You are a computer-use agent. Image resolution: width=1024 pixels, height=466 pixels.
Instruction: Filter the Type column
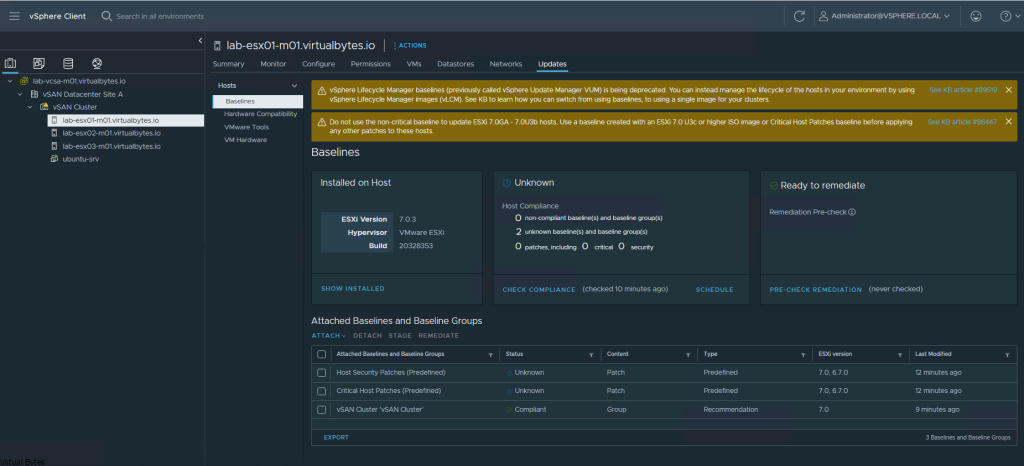tap(803, 355)
